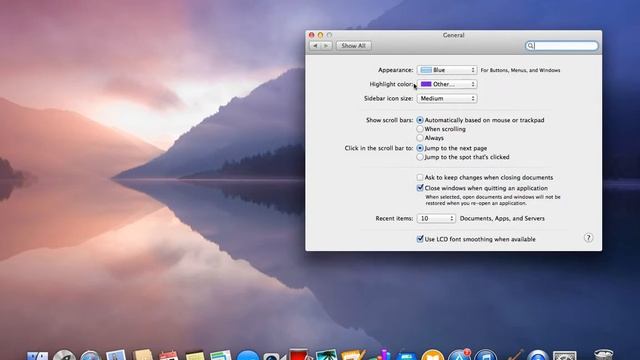The image size is (640, 360).
Task: Open the Highlight color dropdown showing Other
Action: [x=447, y=84]
